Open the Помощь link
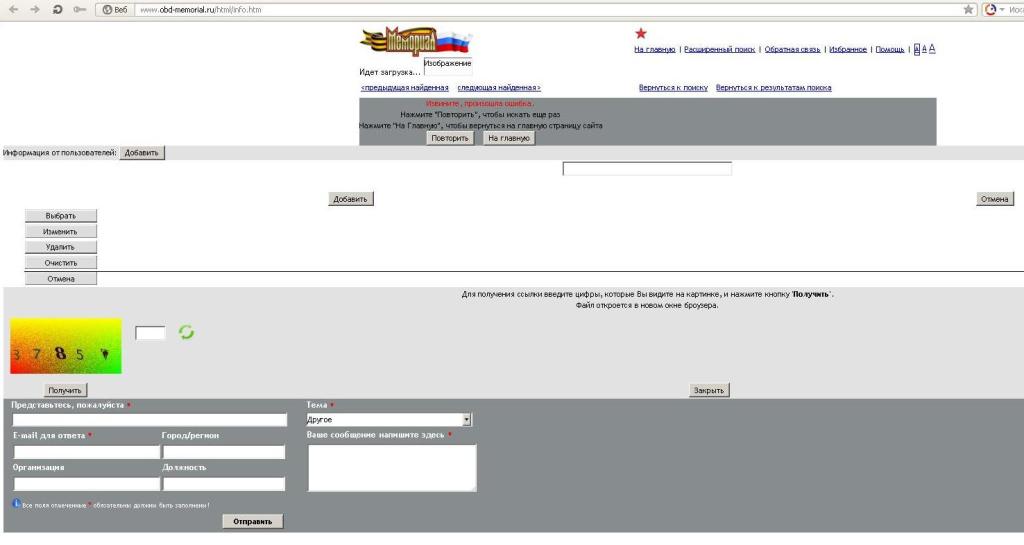The width and height of the screenshot is (1024, 545). click(x=889, y=50)
